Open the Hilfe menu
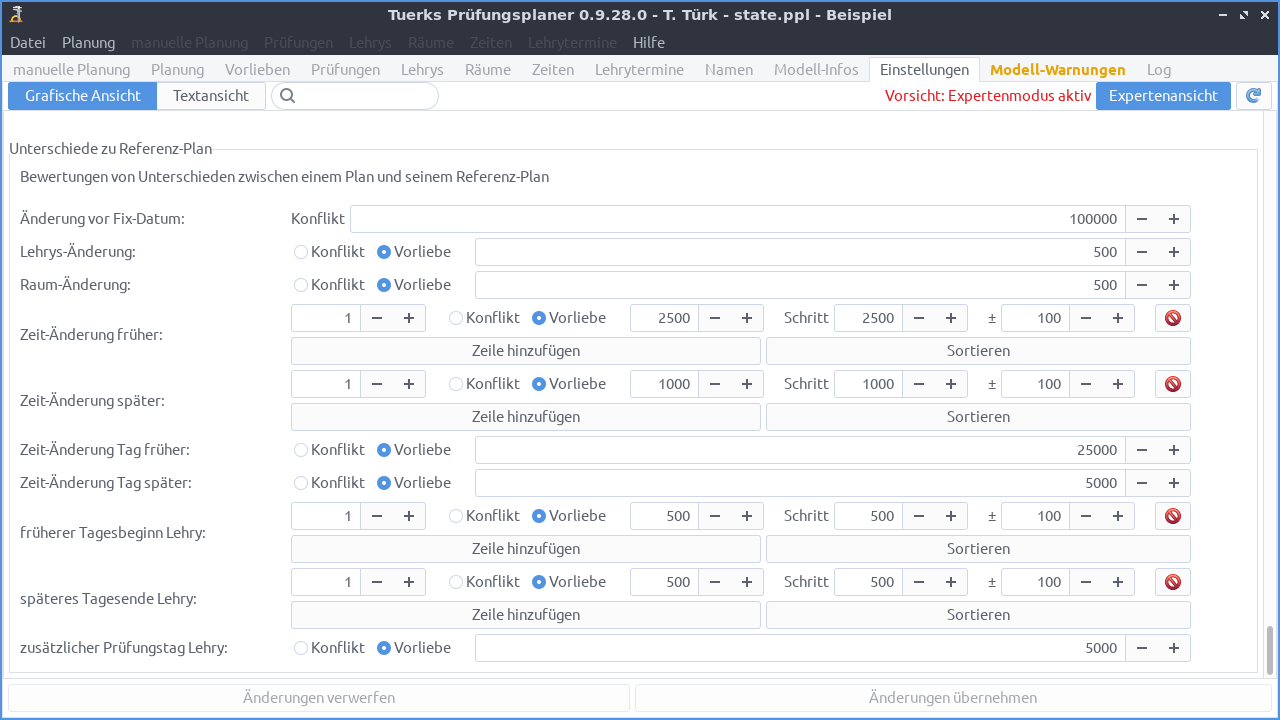 pyautogui.click(x=648, y=43)
